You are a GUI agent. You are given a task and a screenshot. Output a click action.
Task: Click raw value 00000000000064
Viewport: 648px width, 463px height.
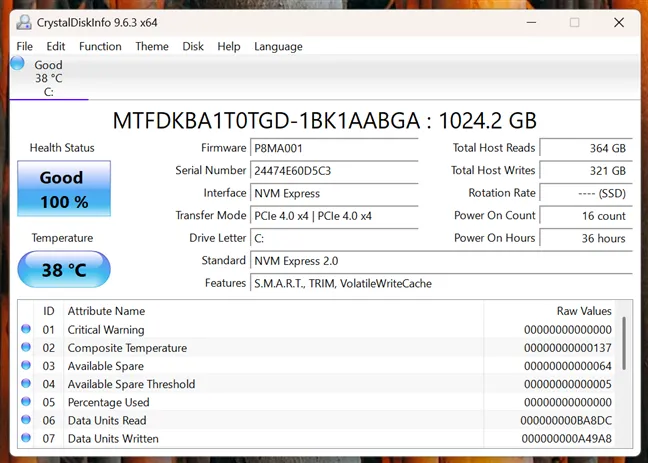(x=568, y=366)
